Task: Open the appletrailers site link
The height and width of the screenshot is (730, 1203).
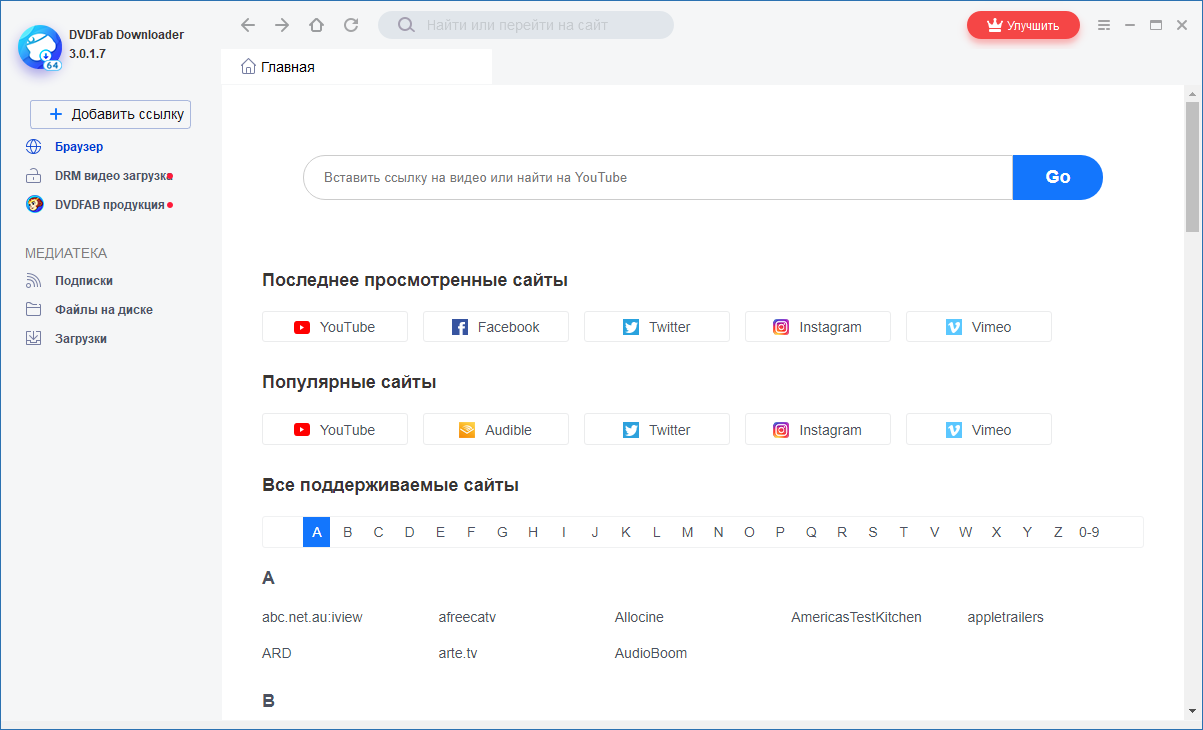Action: [x=1005, y=617]
